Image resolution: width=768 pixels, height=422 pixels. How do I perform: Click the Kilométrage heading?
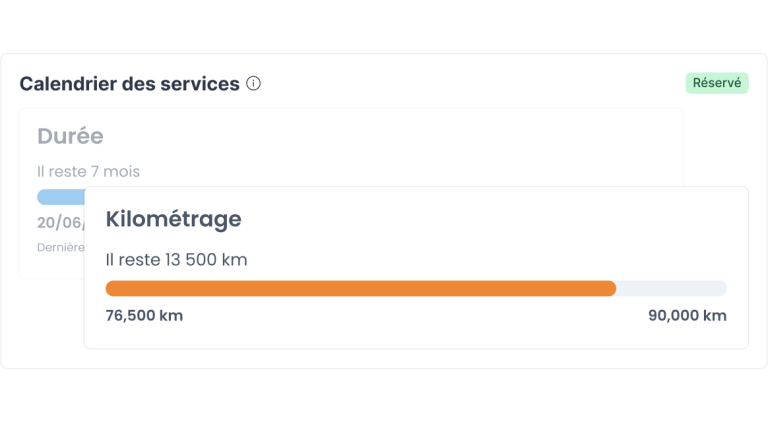[173, 218]
